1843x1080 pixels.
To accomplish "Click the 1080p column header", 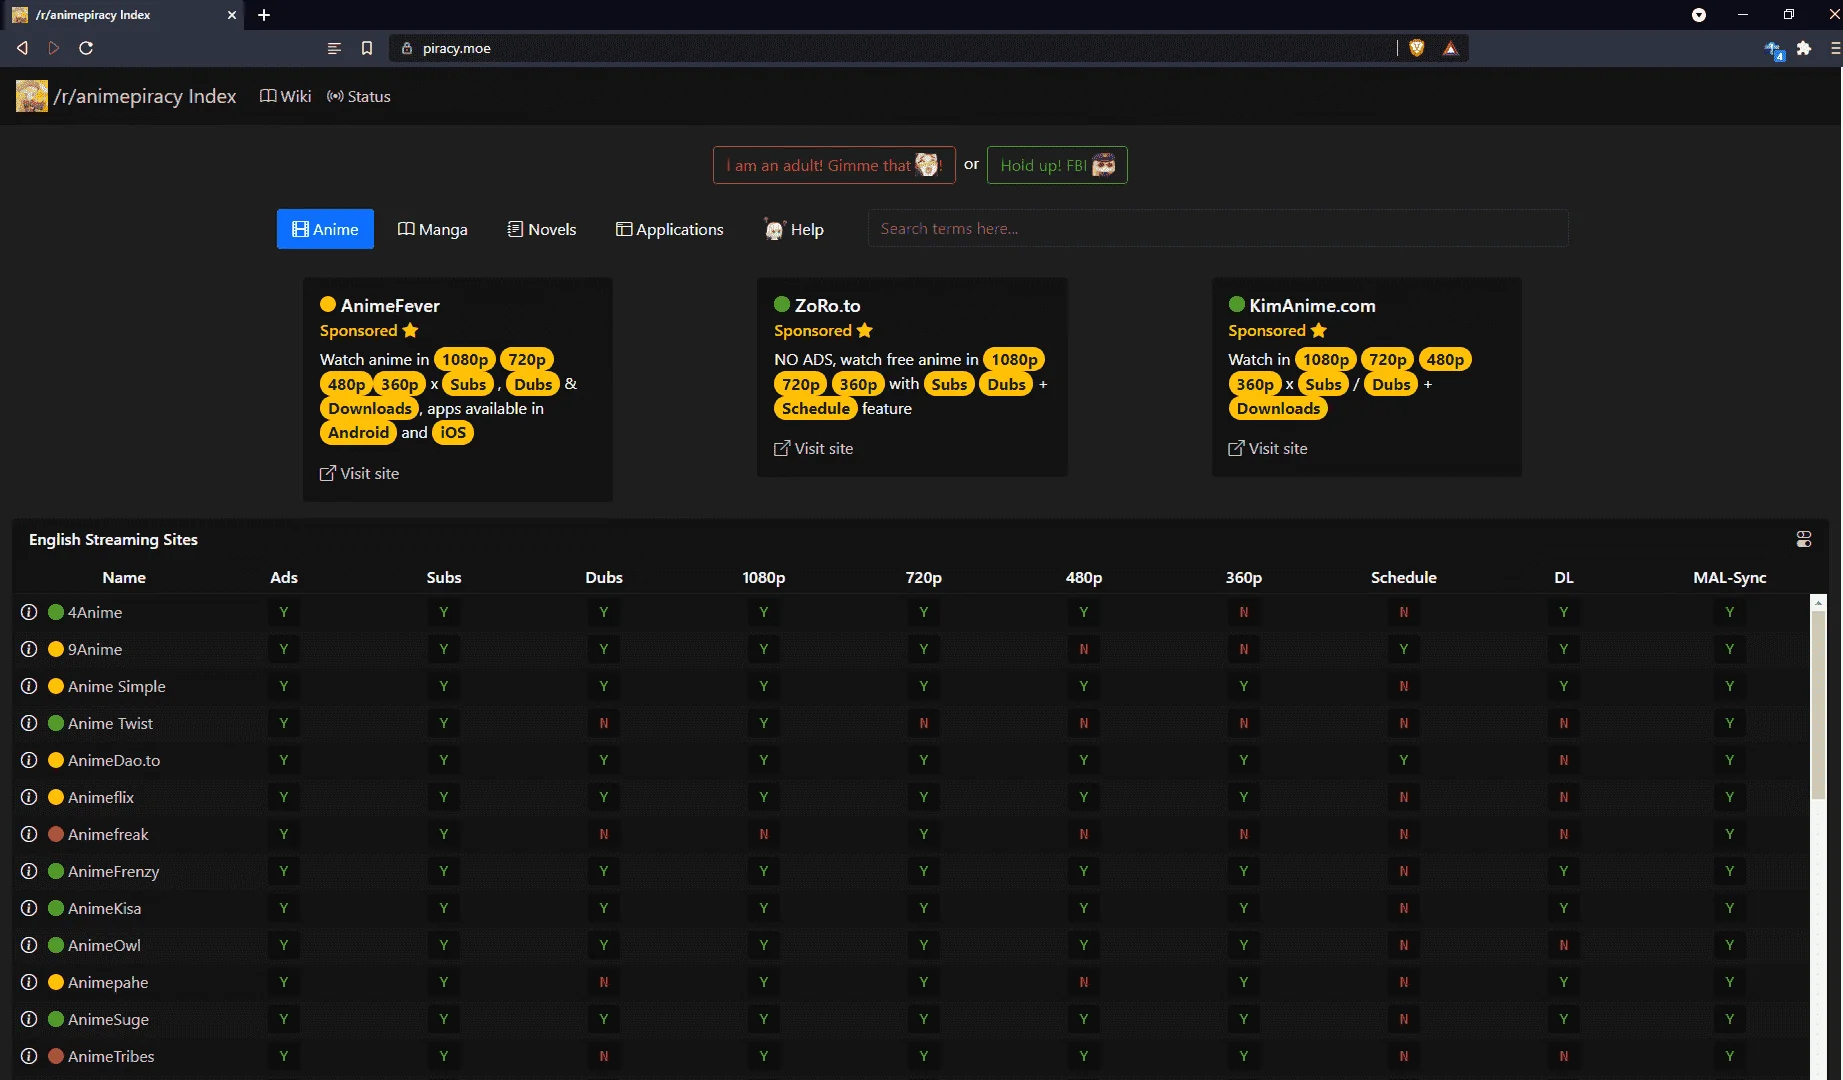I will click(764, 577).
